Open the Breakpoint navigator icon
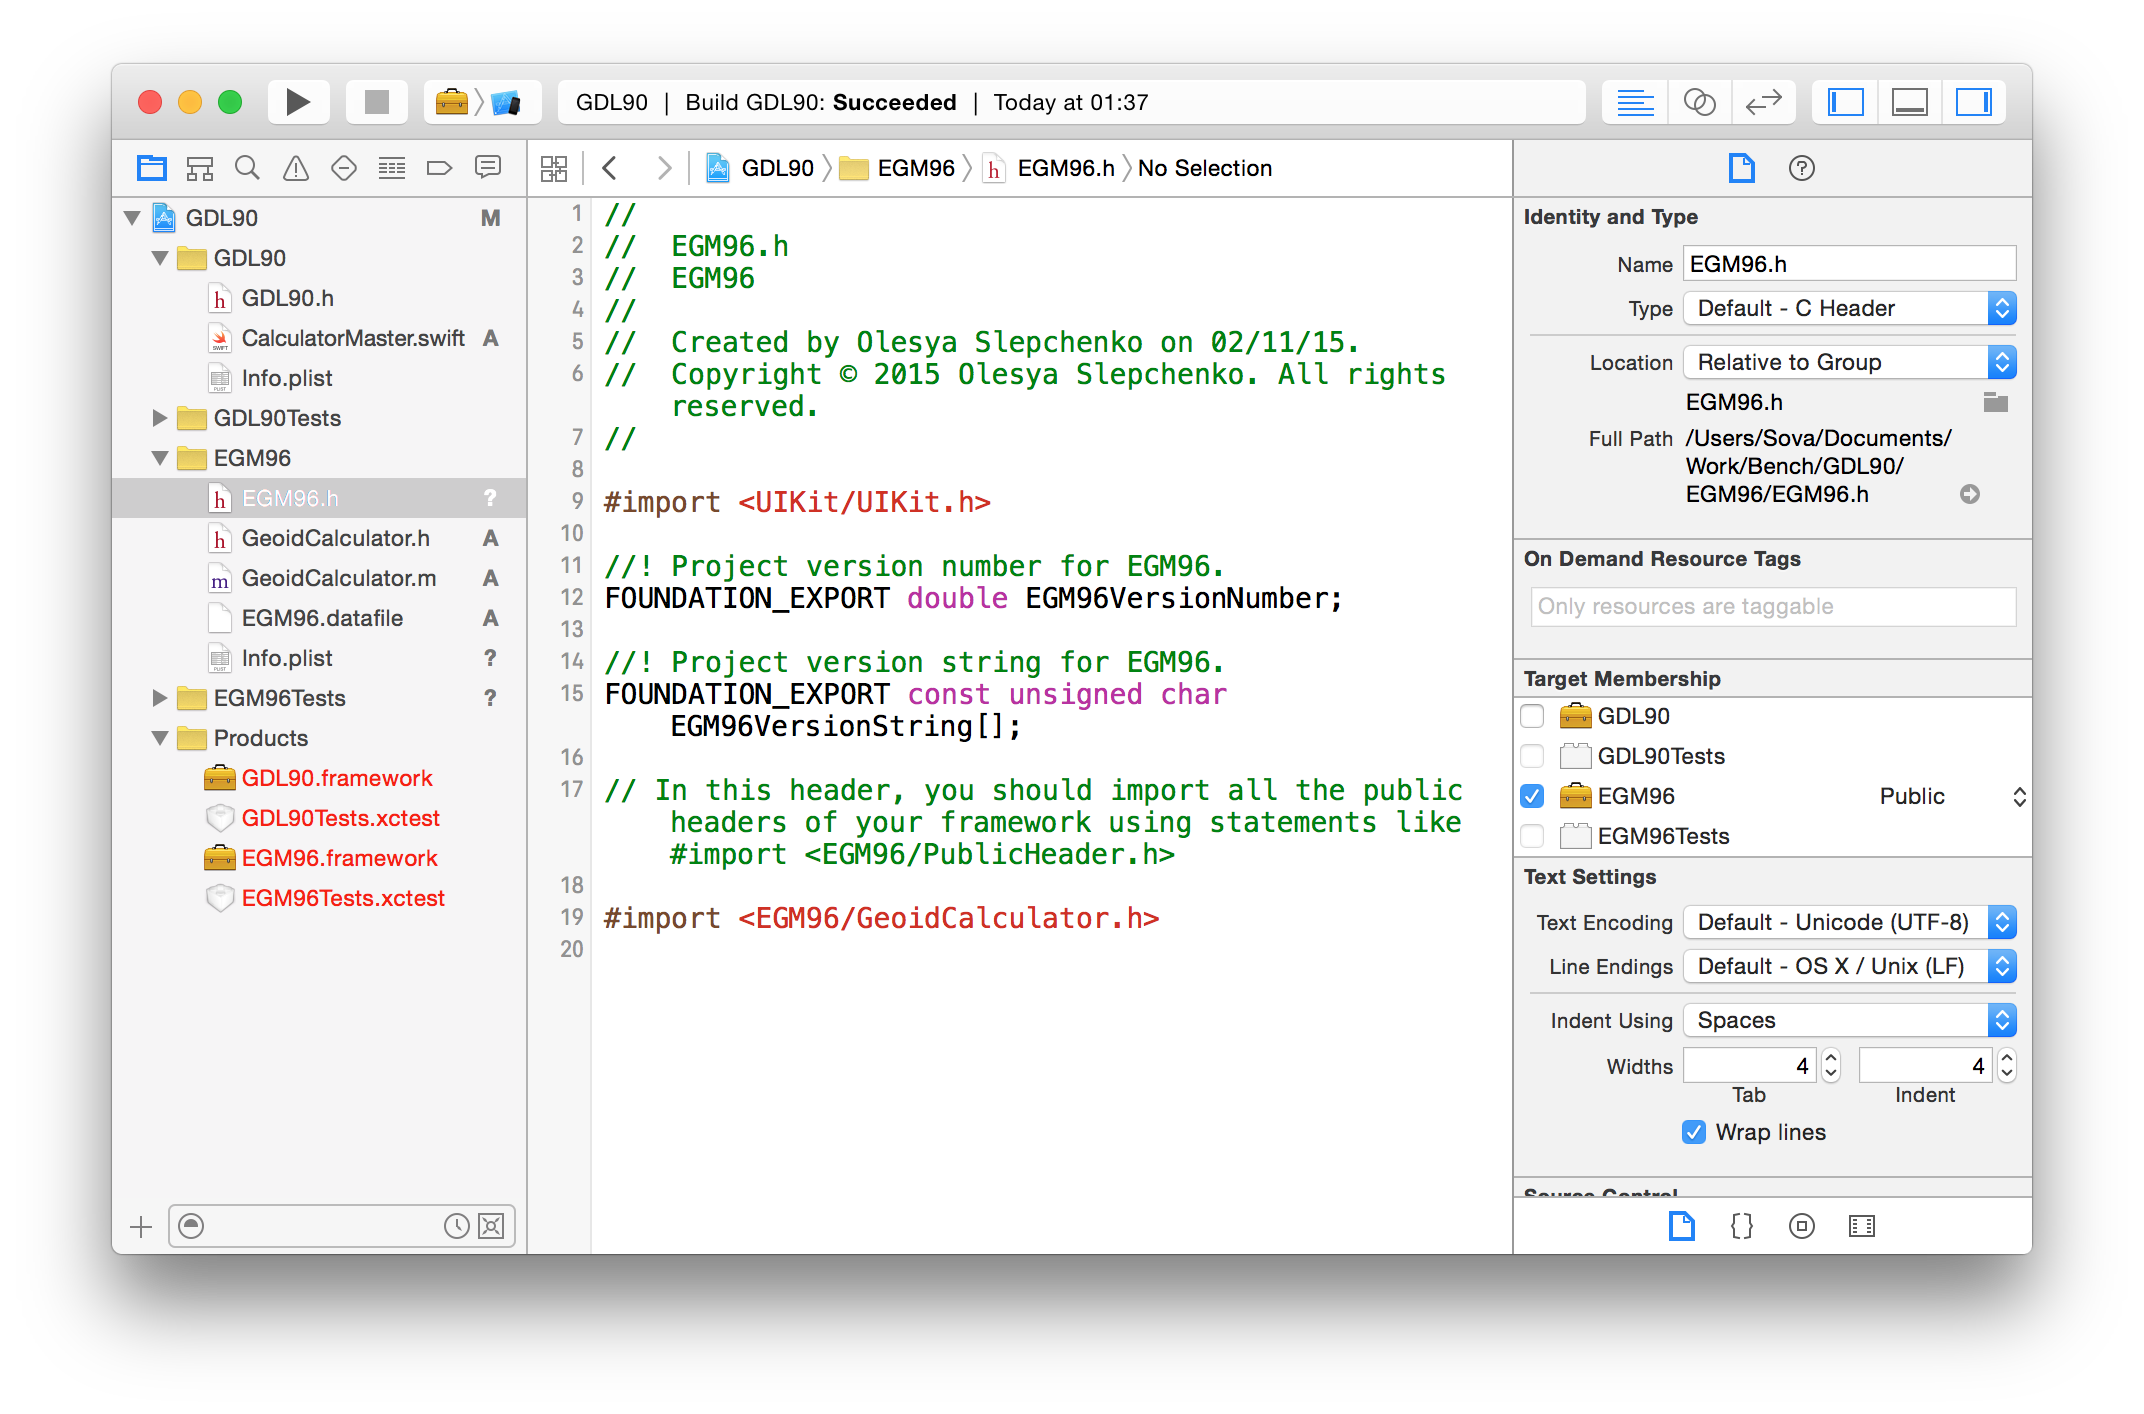 pyautogui.click(x=439, y=168)
